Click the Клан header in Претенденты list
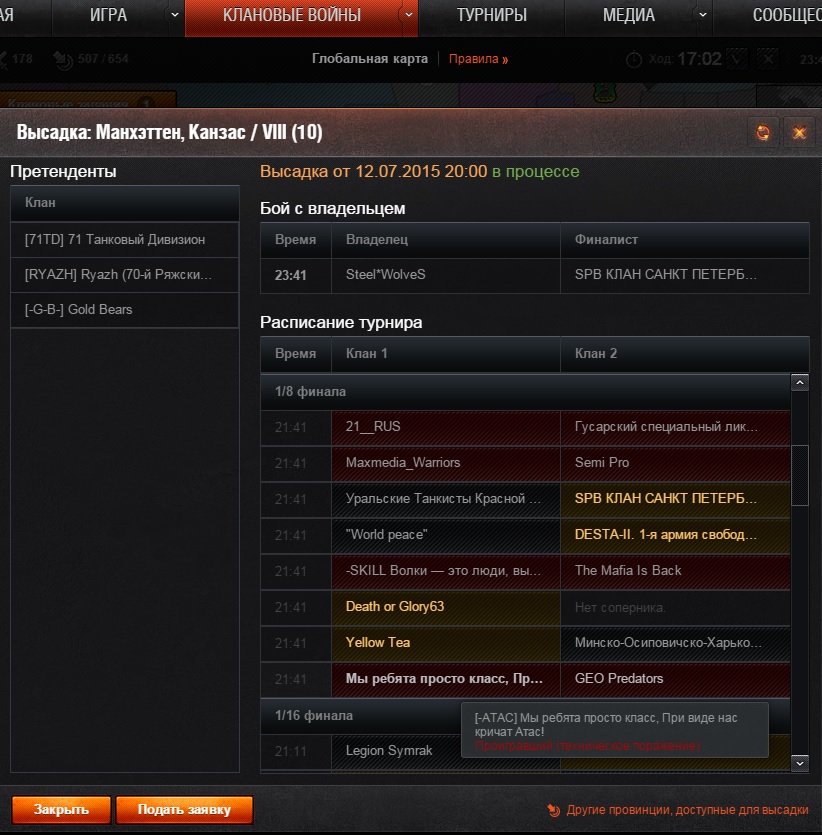Image resolution: width=822 pixels, height=835 pixels. (125, 203)
